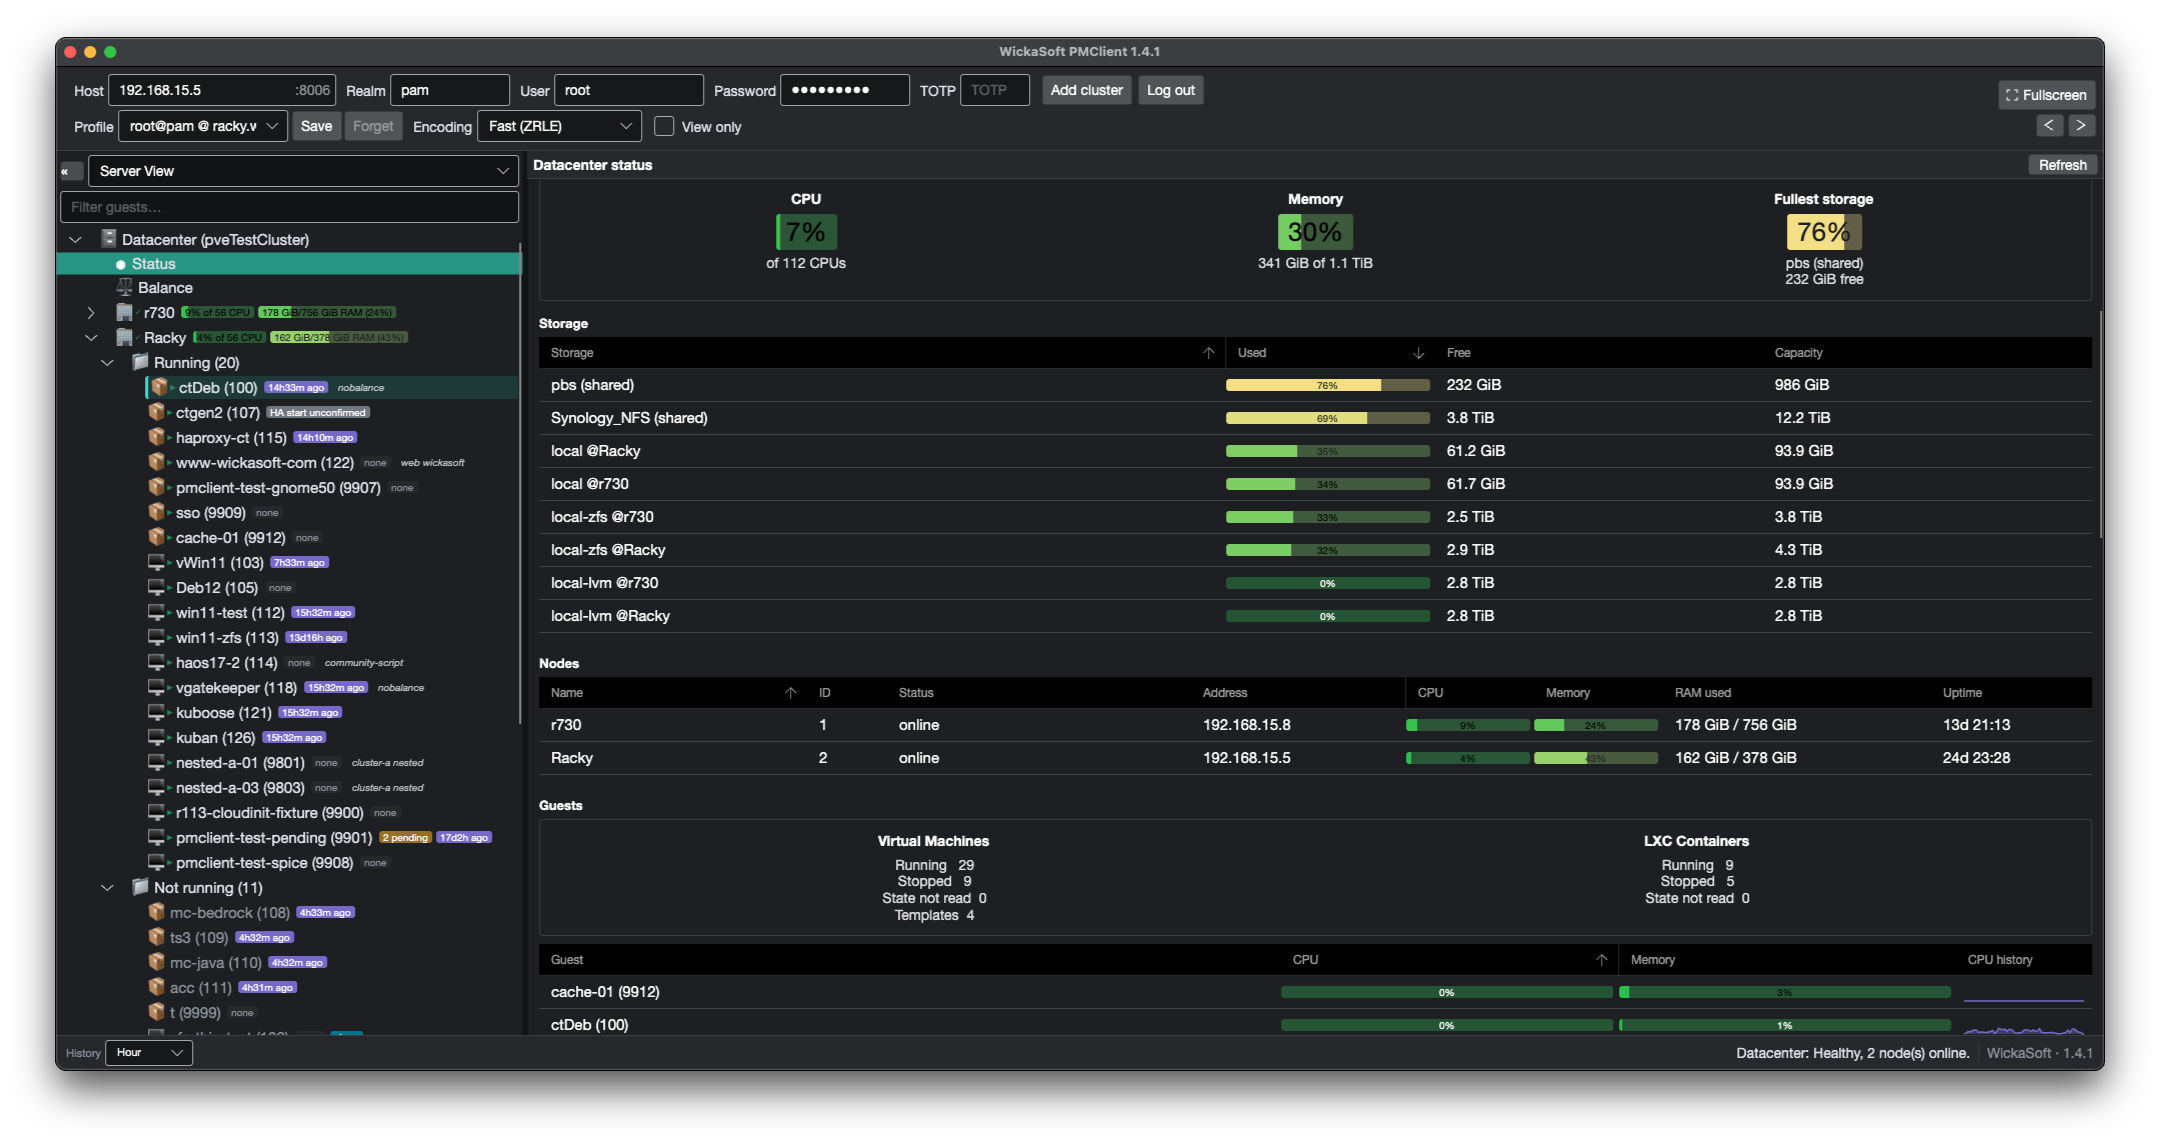Click the vWin11 (103) VM monitor icon
Image resolution: width=2160 pixels, height=1144 pixels.
(156, 562)
